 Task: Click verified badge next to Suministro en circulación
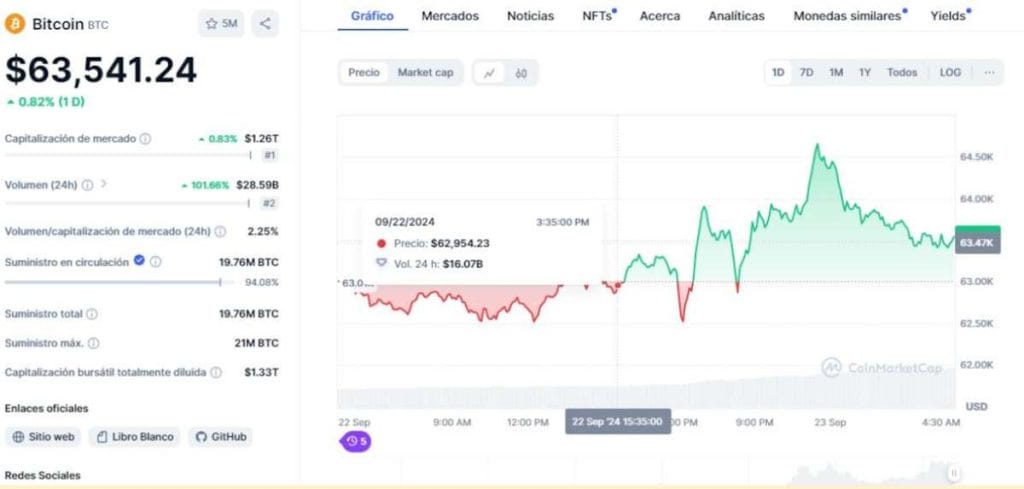click(139, 260)
